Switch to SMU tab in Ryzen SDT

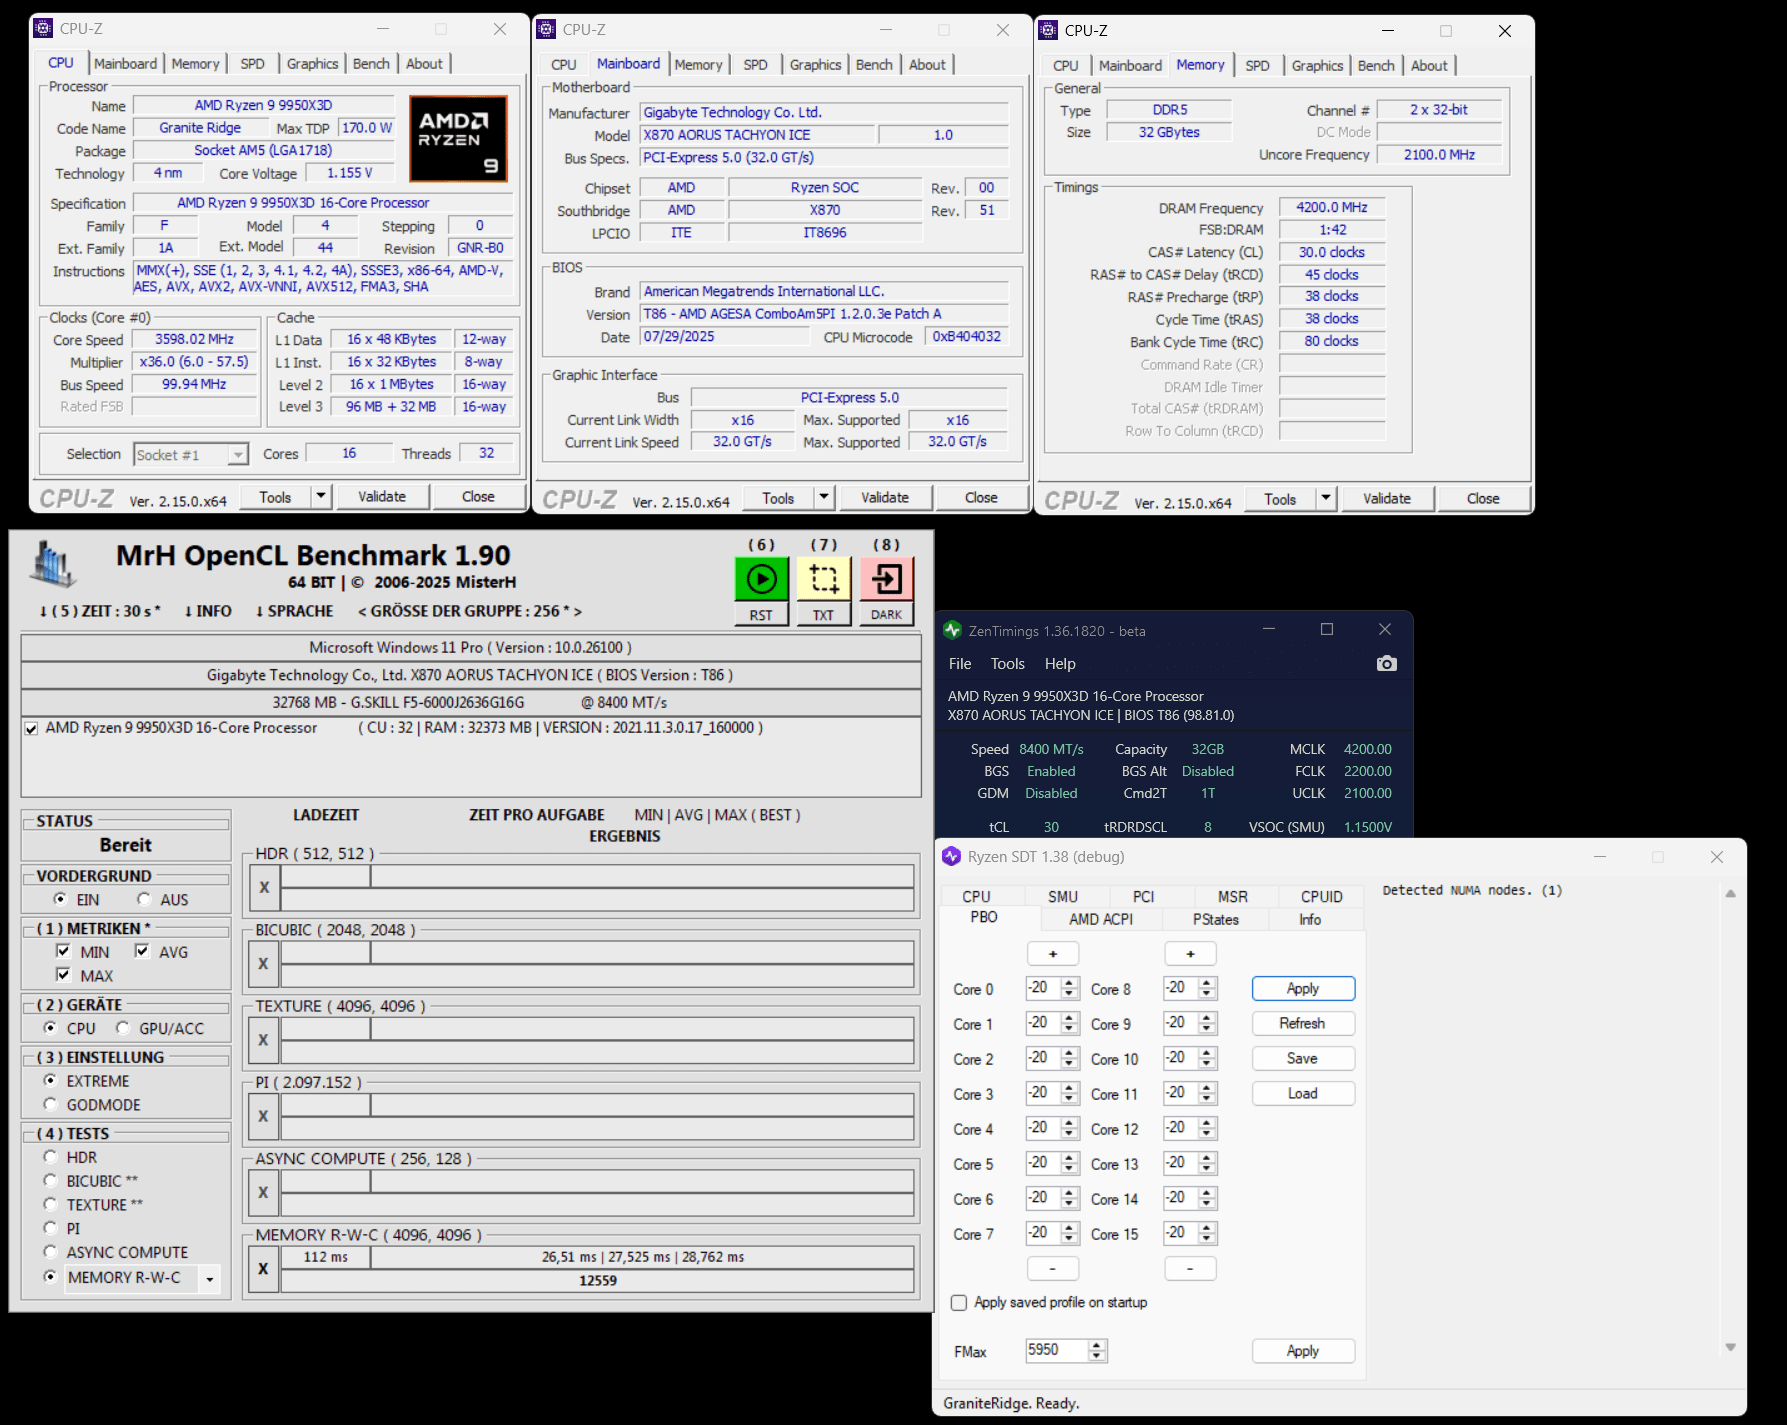point(1063,897)
